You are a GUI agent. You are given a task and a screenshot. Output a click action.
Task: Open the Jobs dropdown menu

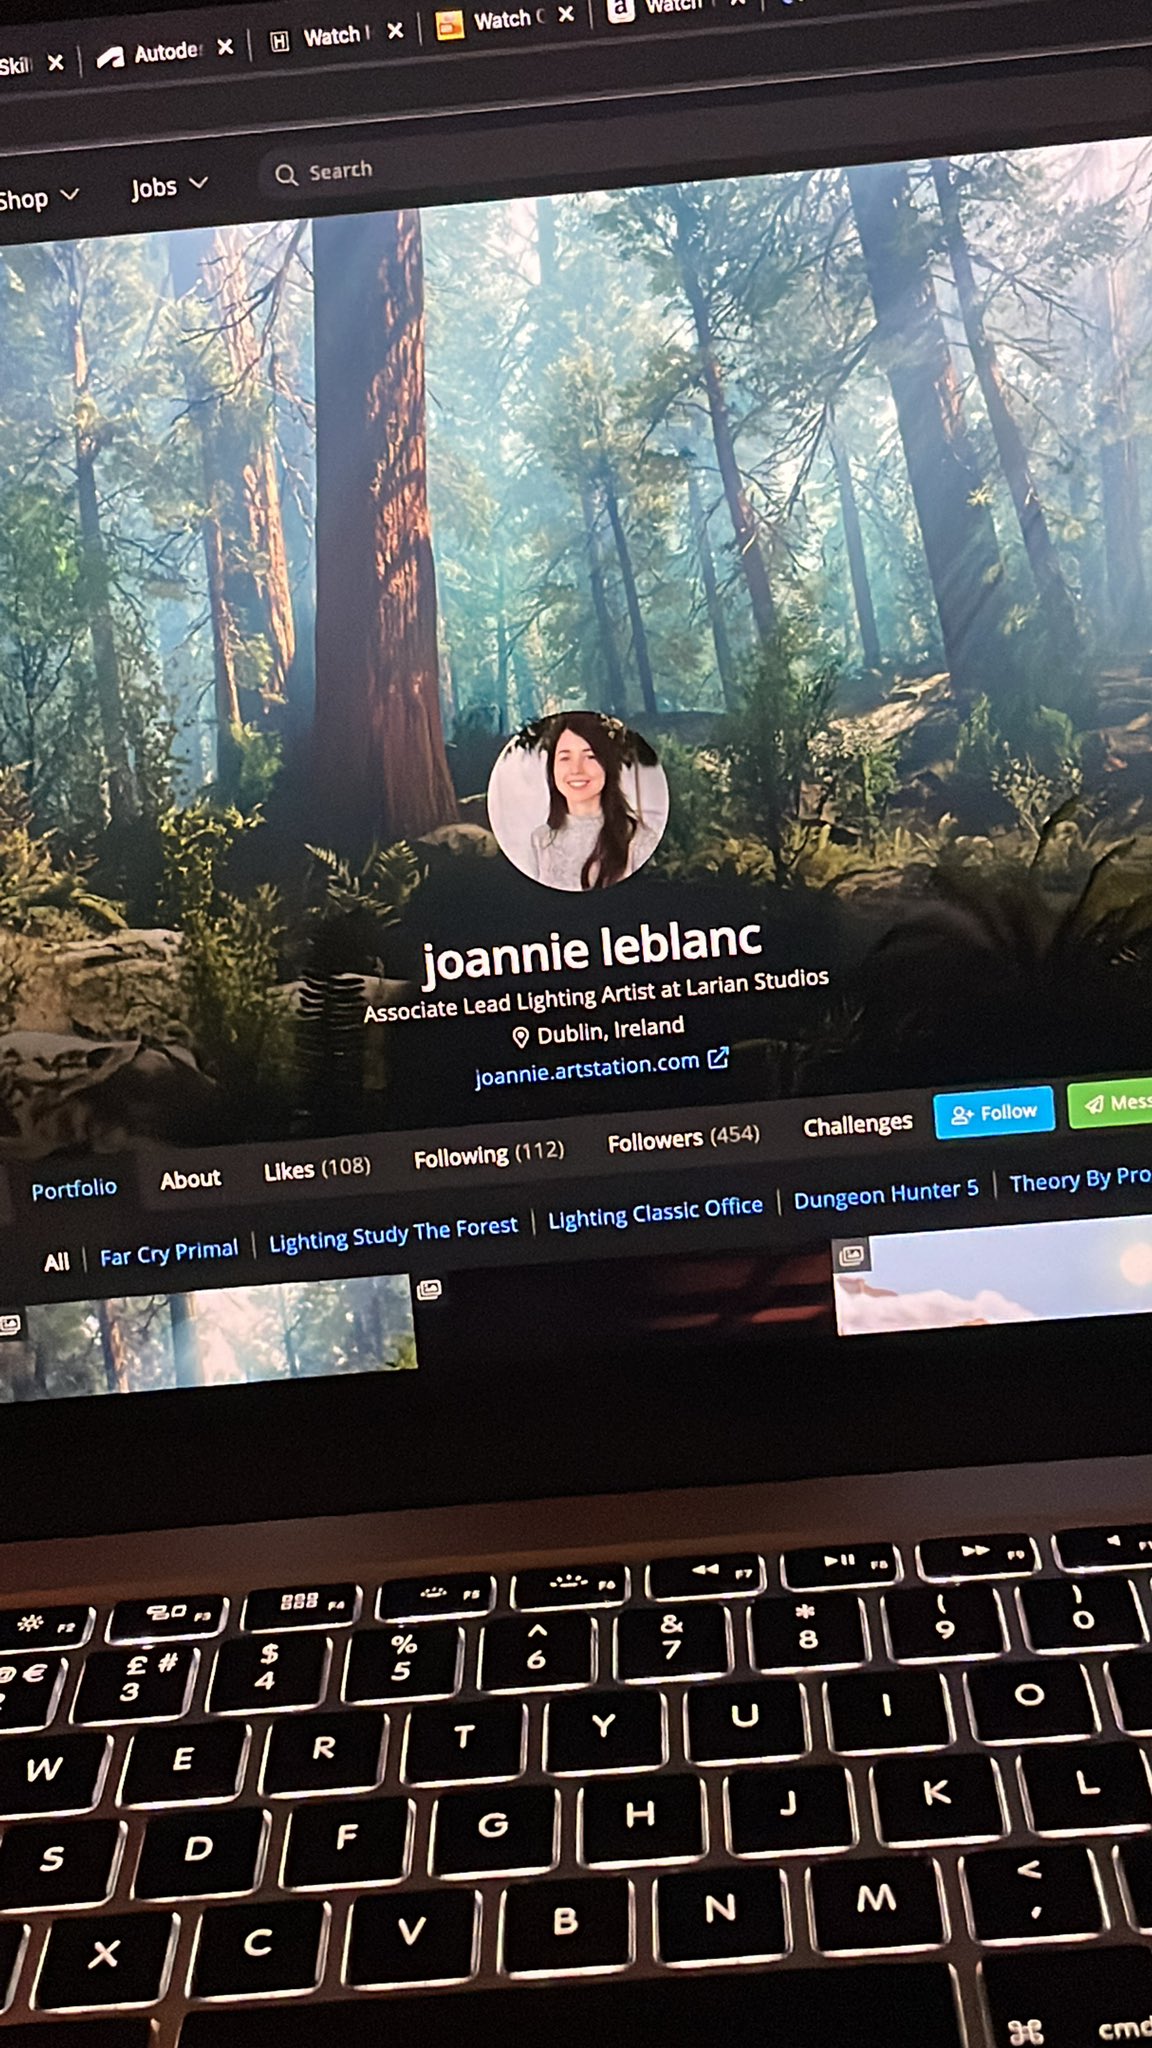point(168,186)
